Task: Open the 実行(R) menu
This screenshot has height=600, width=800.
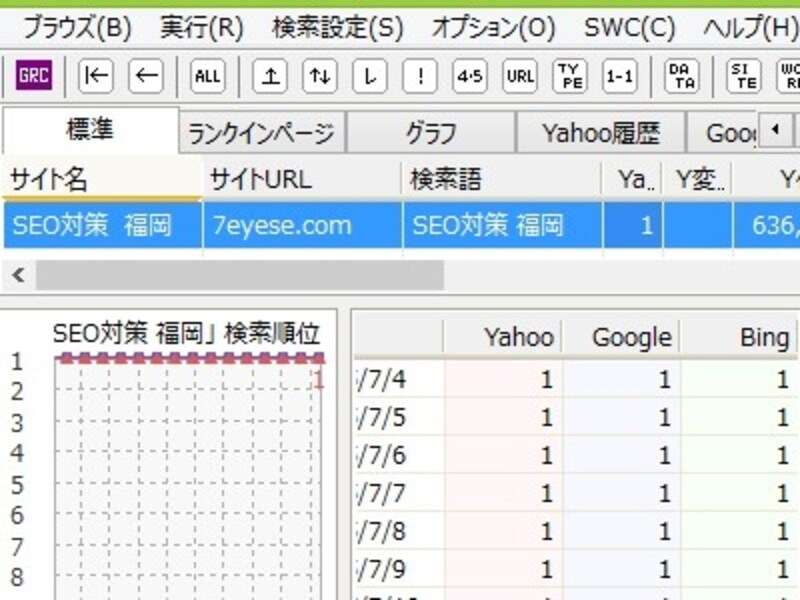Action: [202, 28]
